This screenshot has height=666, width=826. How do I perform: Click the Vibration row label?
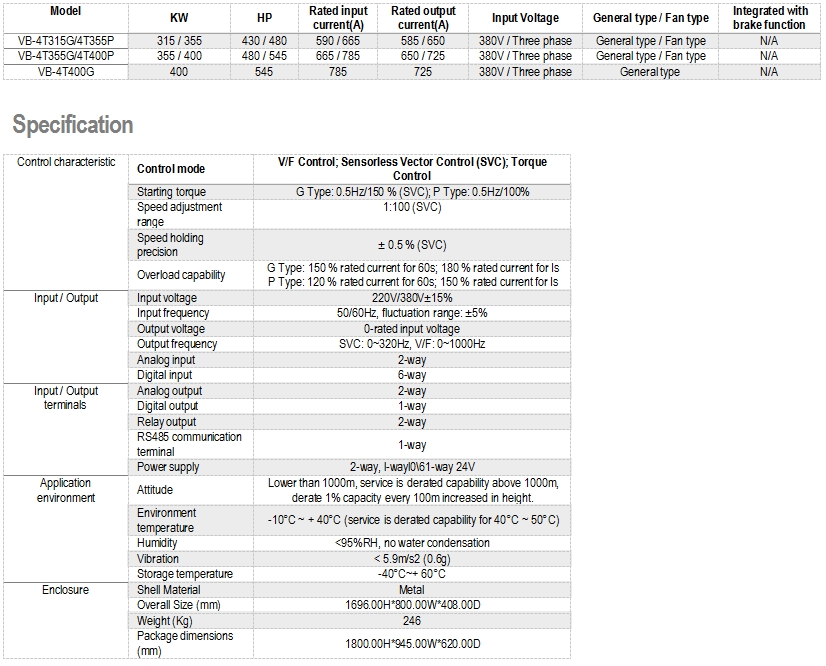tap(158, 559)
